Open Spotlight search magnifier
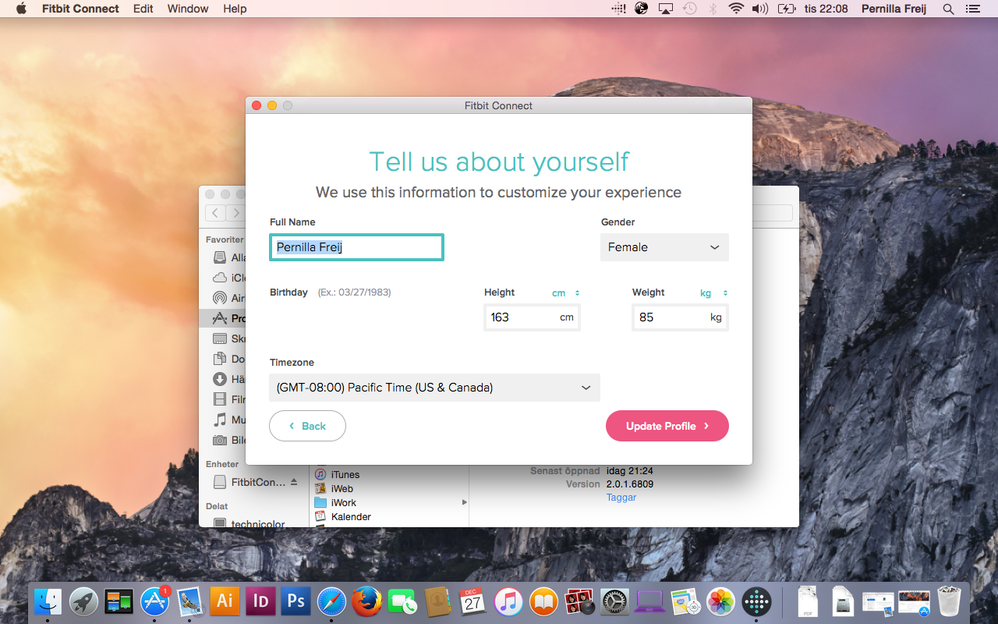Image resolution: width=998 pixels, height=624 pixels. (x=948, y=9)
